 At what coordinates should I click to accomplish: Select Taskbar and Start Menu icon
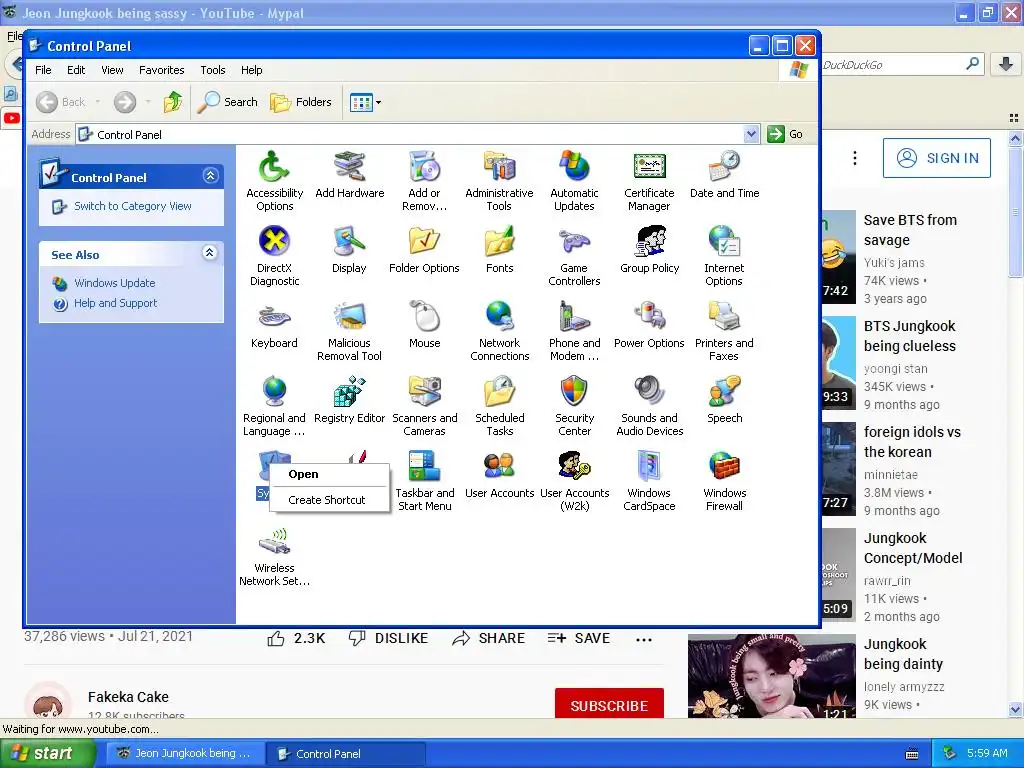click(x=424, y=482)
